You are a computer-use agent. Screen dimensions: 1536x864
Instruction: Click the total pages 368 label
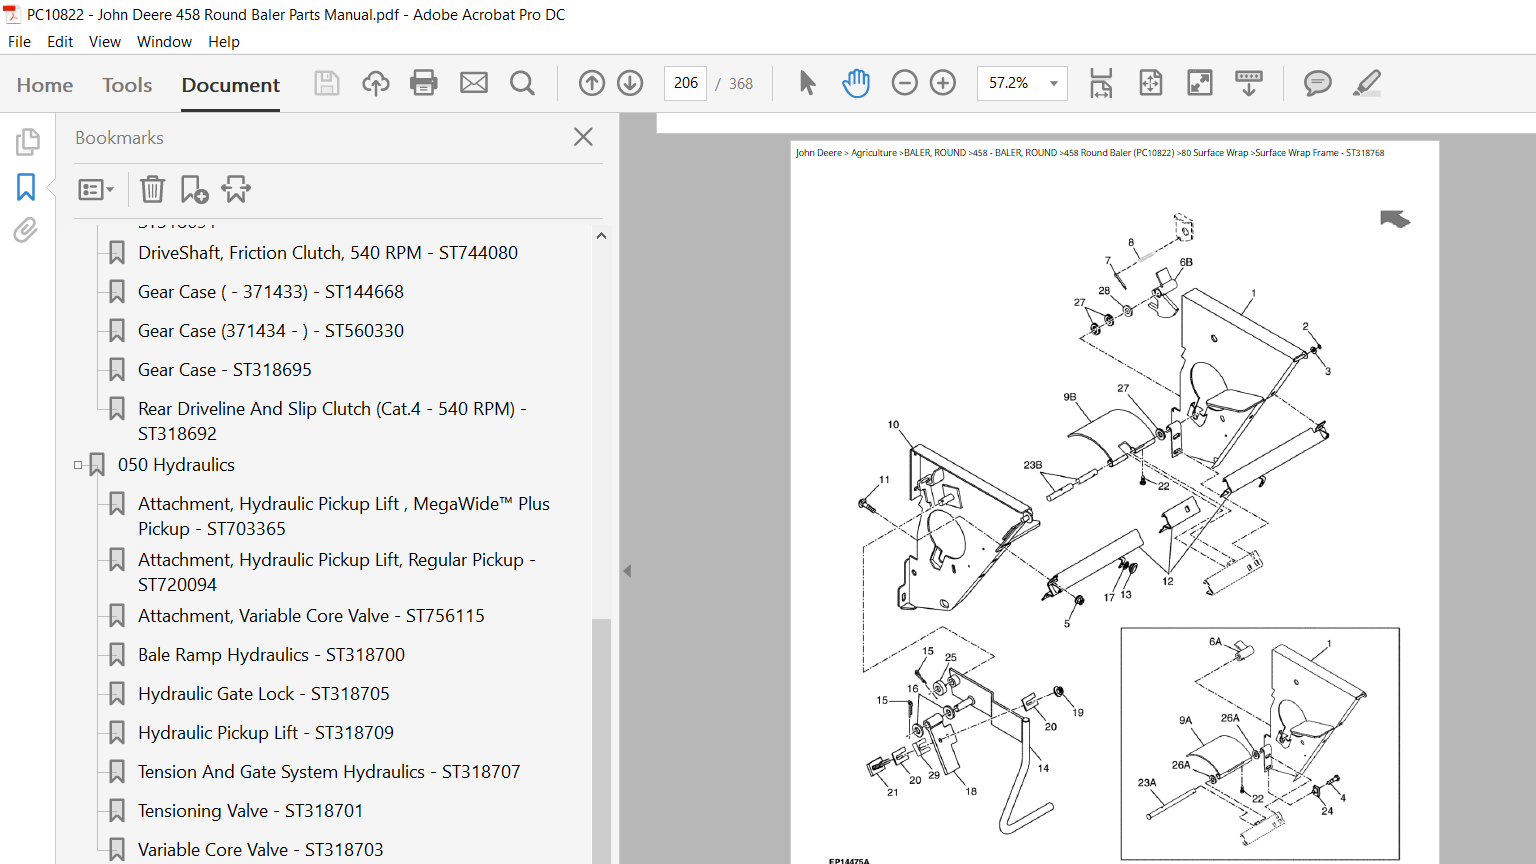(x=741, y=84)
